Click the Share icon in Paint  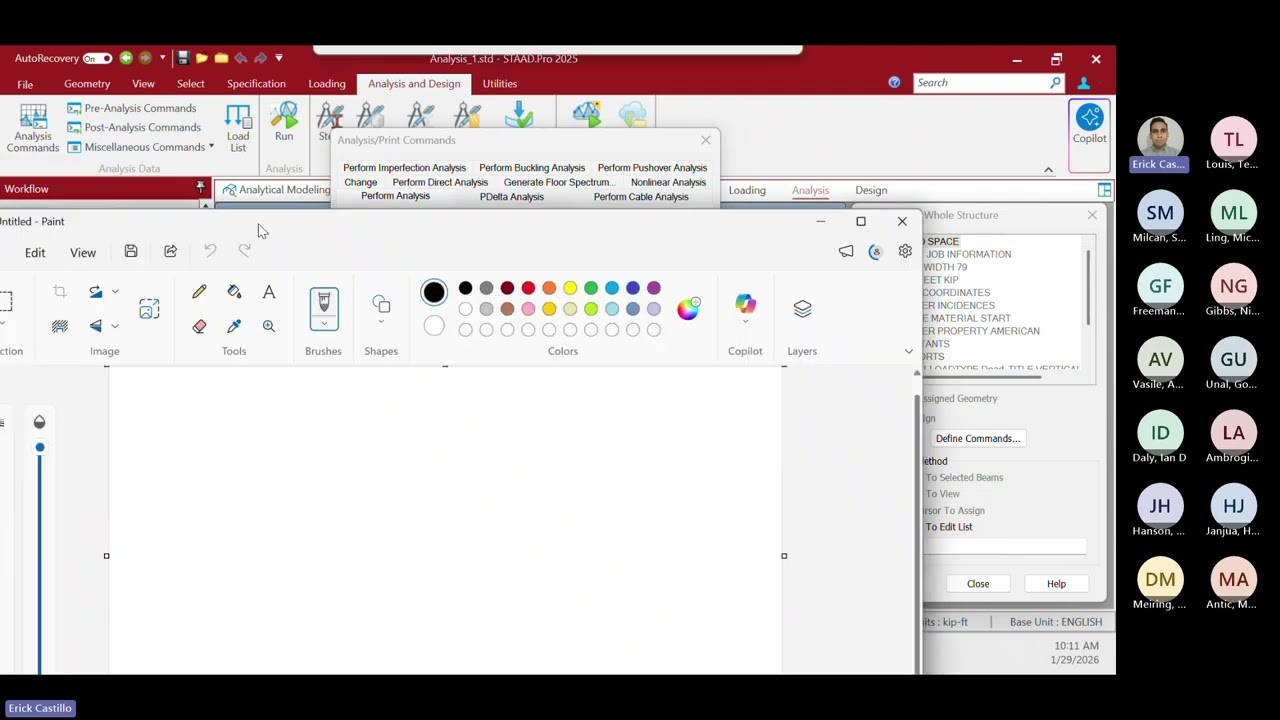pos(170,251)
